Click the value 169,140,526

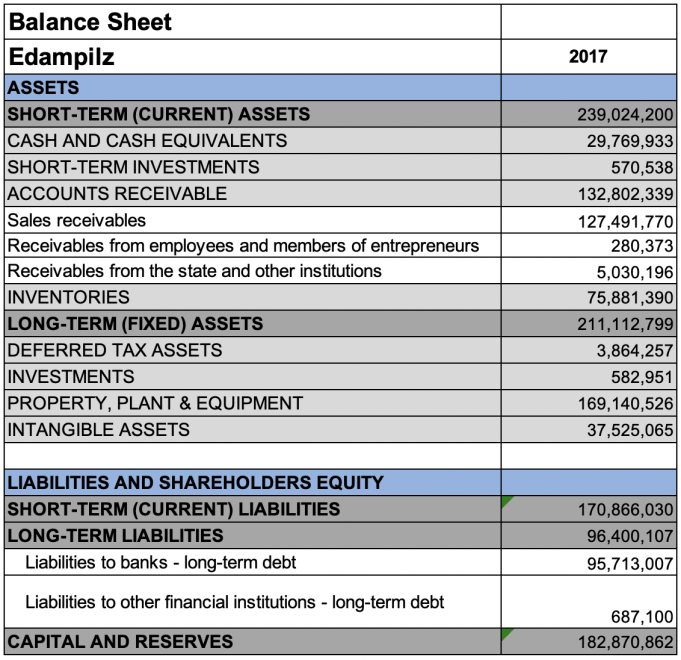625,404
